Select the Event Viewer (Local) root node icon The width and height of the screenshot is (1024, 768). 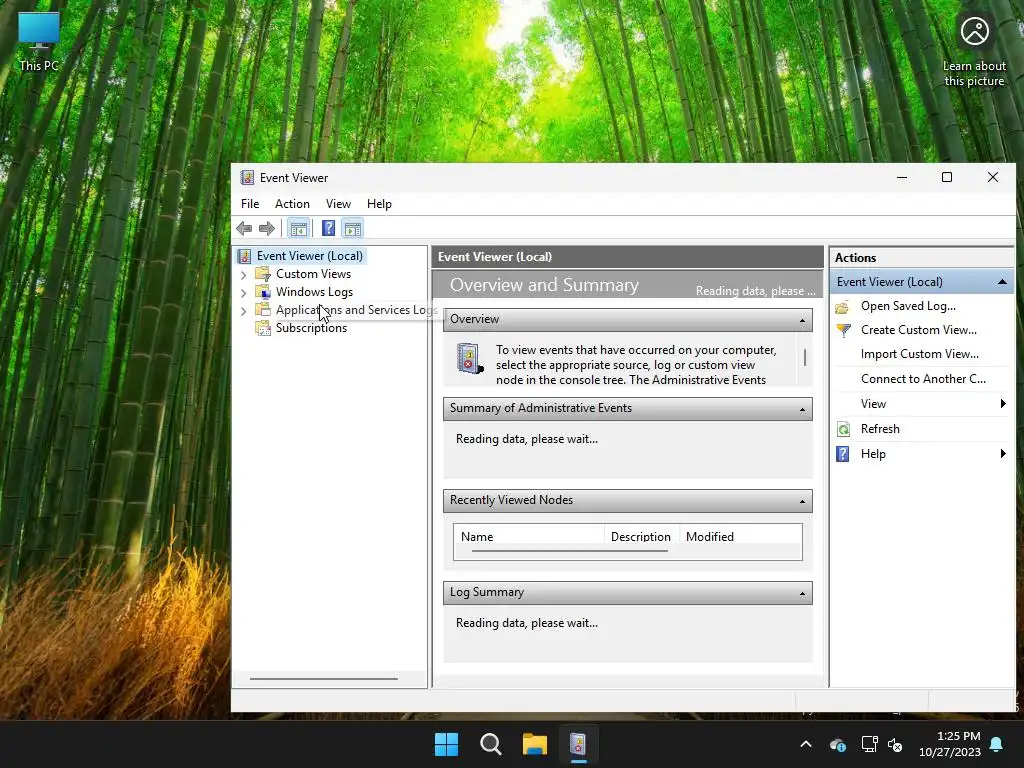(x=244, y=256)
